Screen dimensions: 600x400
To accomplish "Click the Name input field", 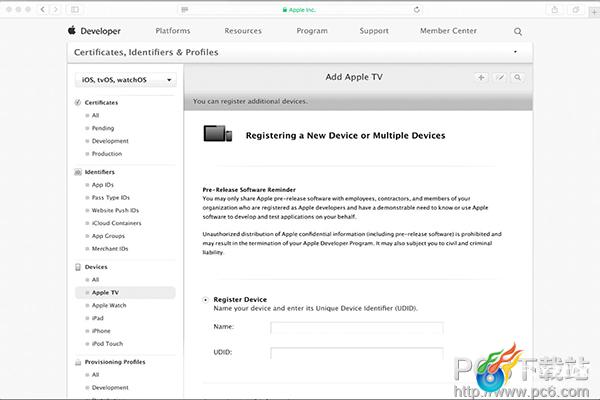I will 357,328.
